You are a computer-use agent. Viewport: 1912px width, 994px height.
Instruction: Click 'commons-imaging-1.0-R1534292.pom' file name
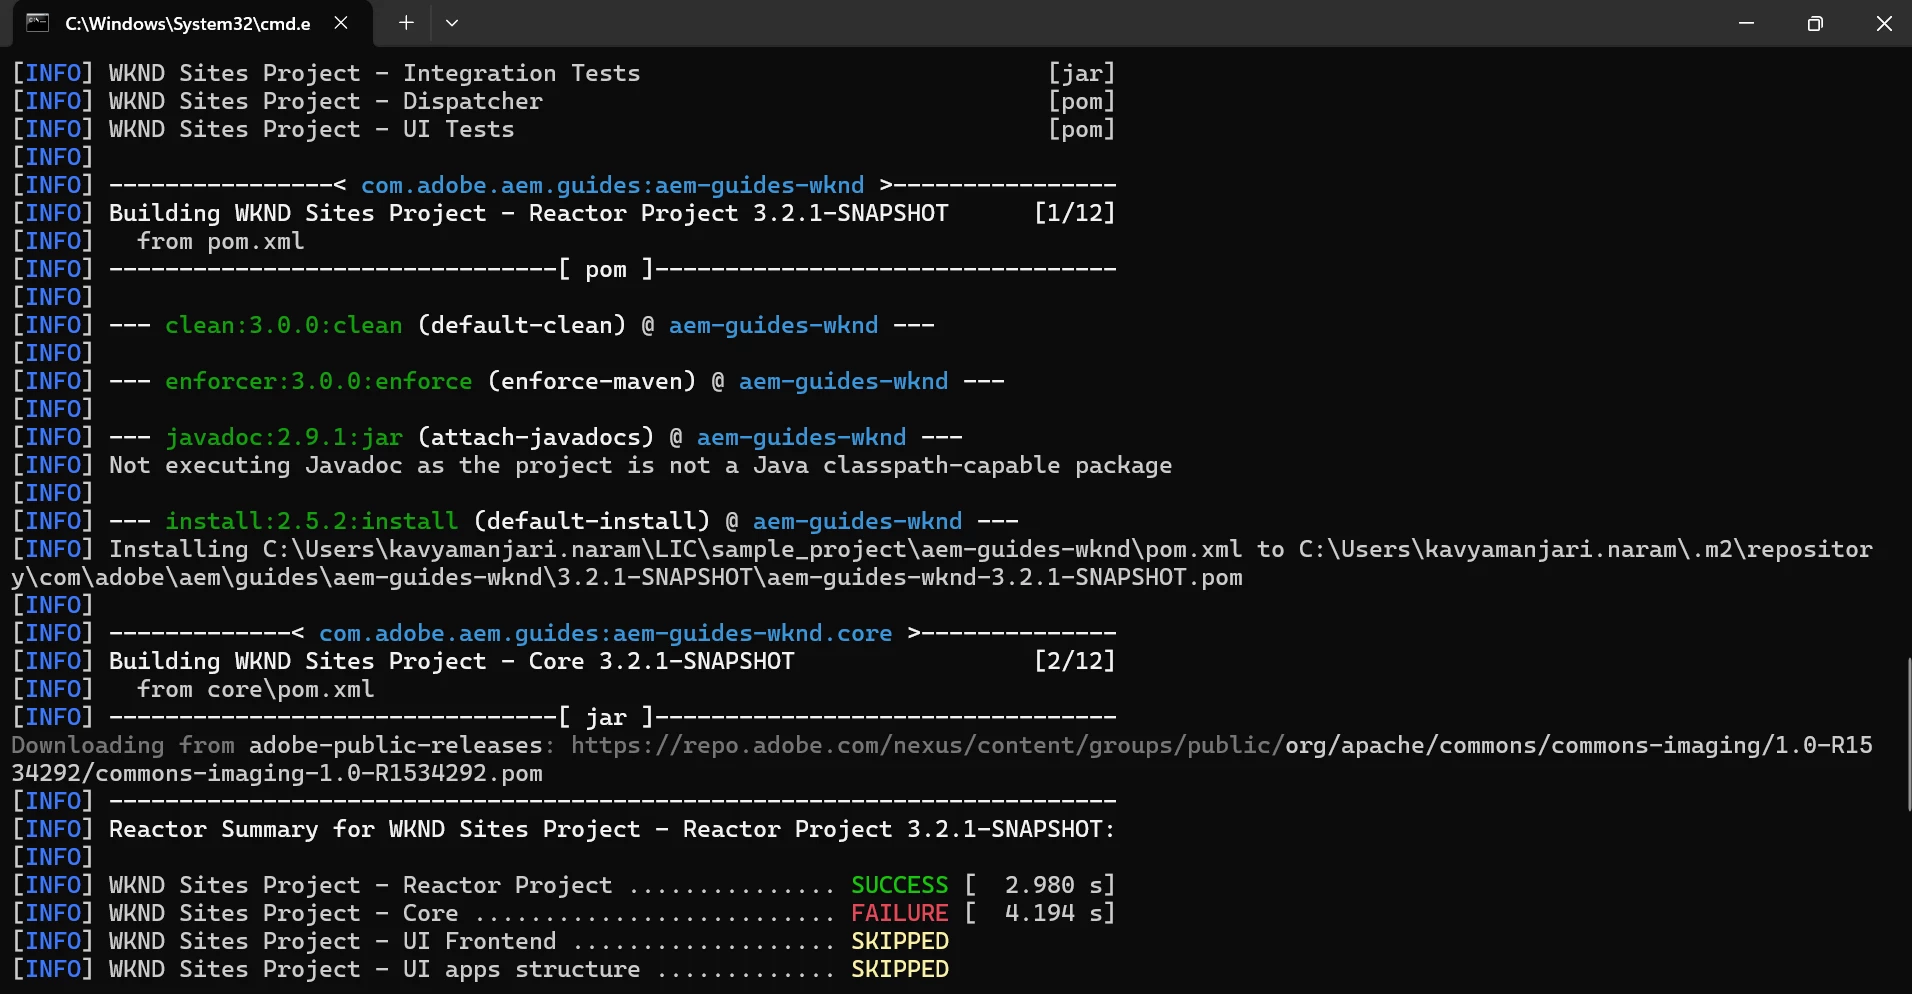[319, 773]
